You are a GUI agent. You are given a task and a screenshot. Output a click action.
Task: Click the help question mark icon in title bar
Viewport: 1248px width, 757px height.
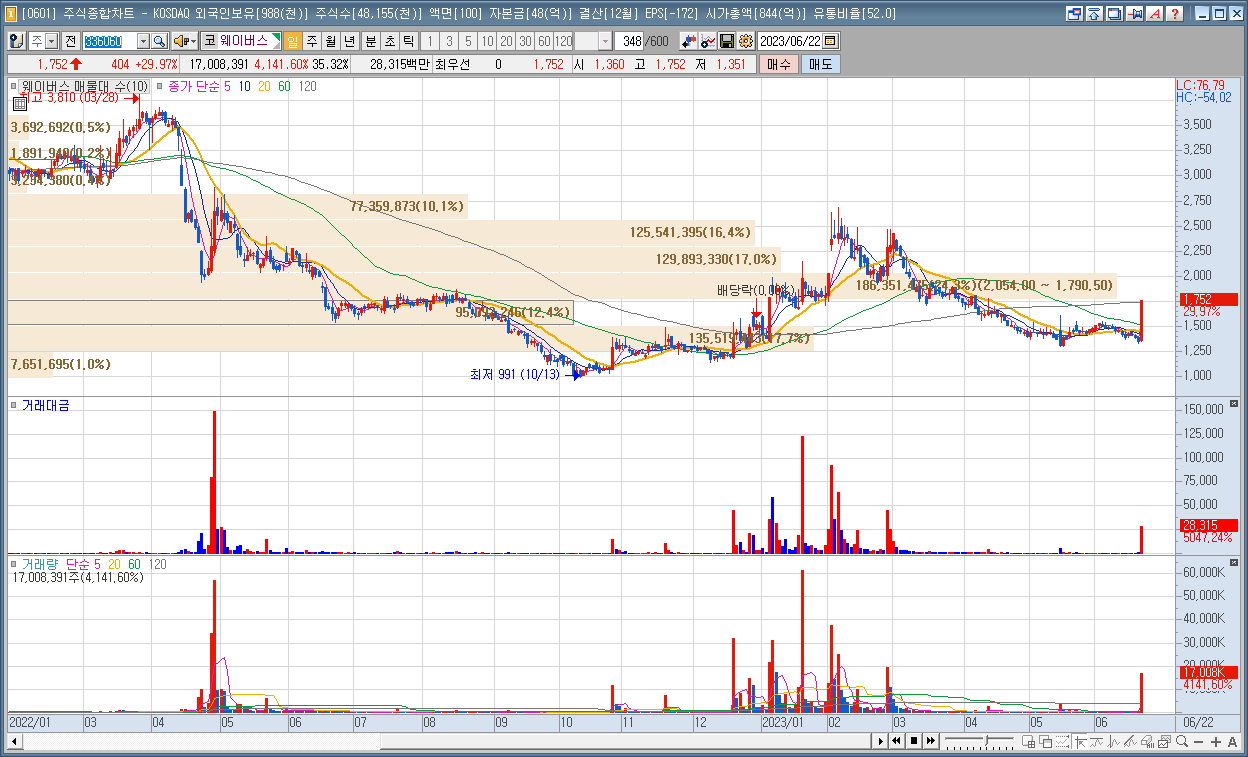[x=1175, y=14]
